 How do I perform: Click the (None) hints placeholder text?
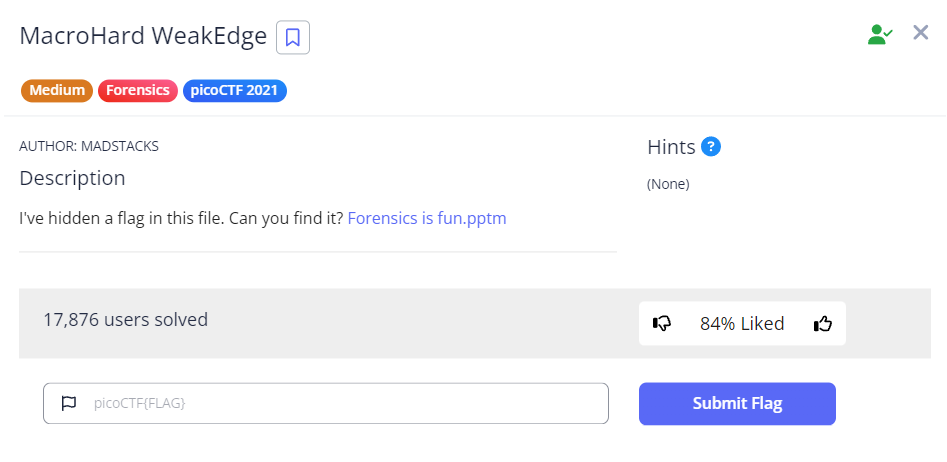click(x=668, y=184)
